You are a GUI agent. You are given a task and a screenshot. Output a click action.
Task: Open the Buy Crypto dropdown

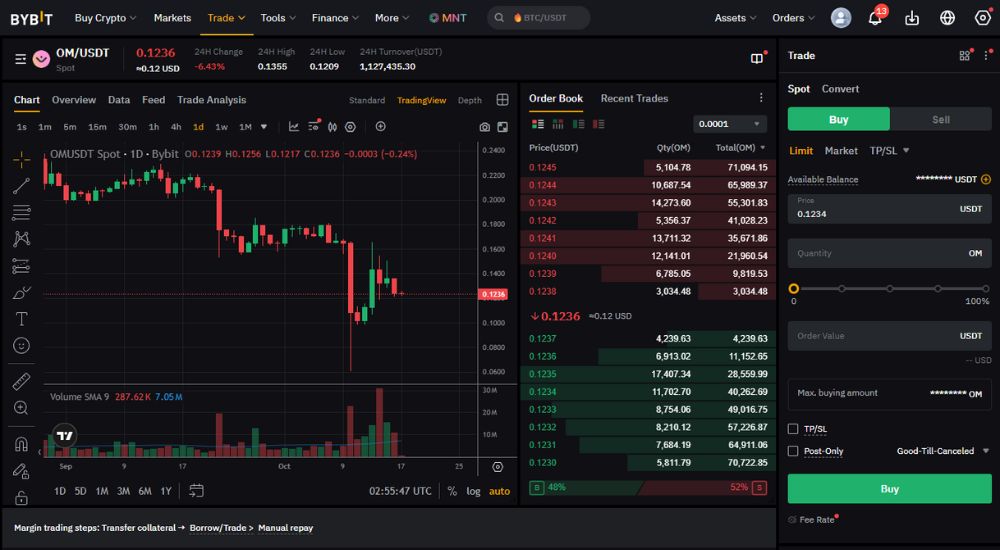105,18
